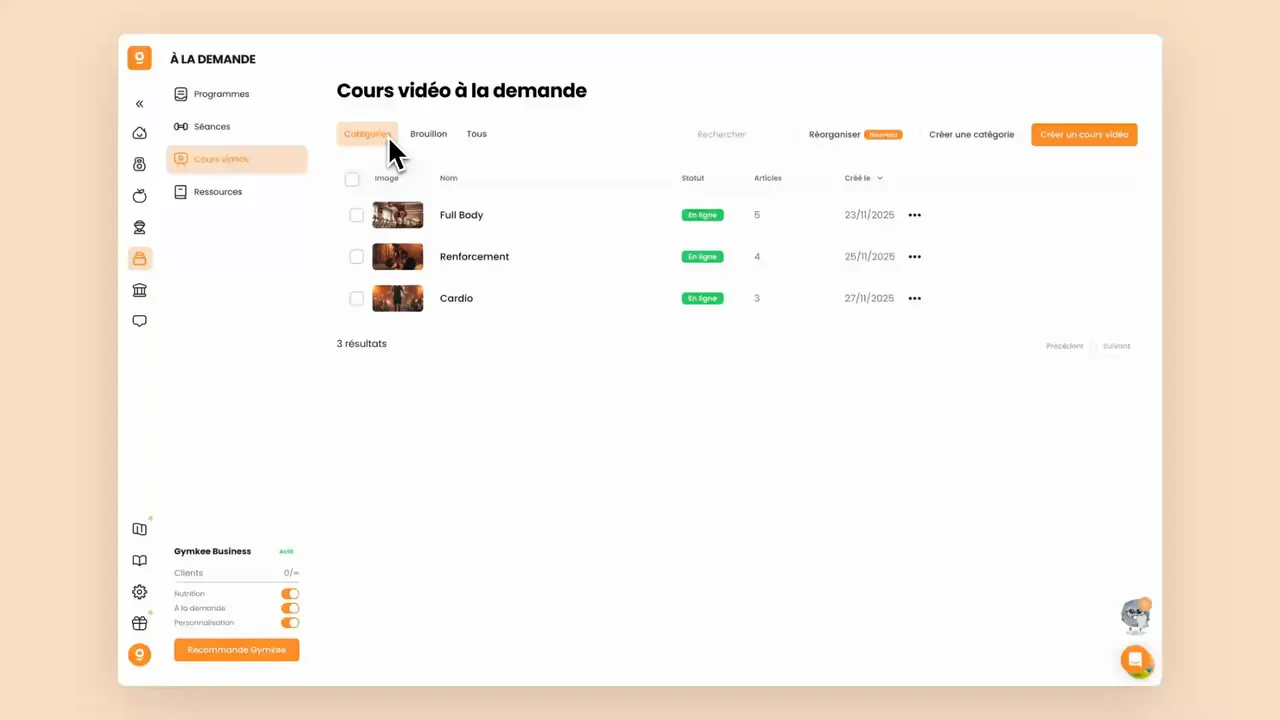Sort by the Créé le column arrow
Image resolution: width=1280 pixels, height=720 pixels.
click(x=880, y=178)
